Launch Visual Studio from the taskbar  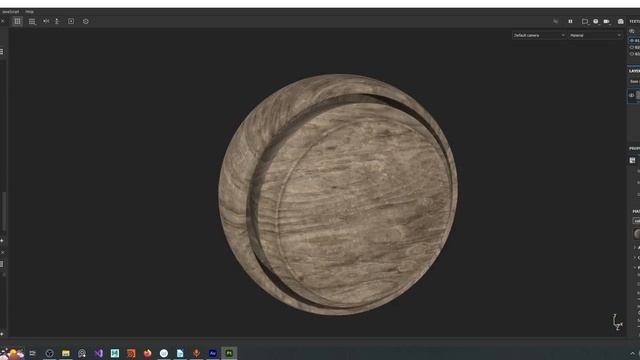pyautogui.click(x=98, y=353)
